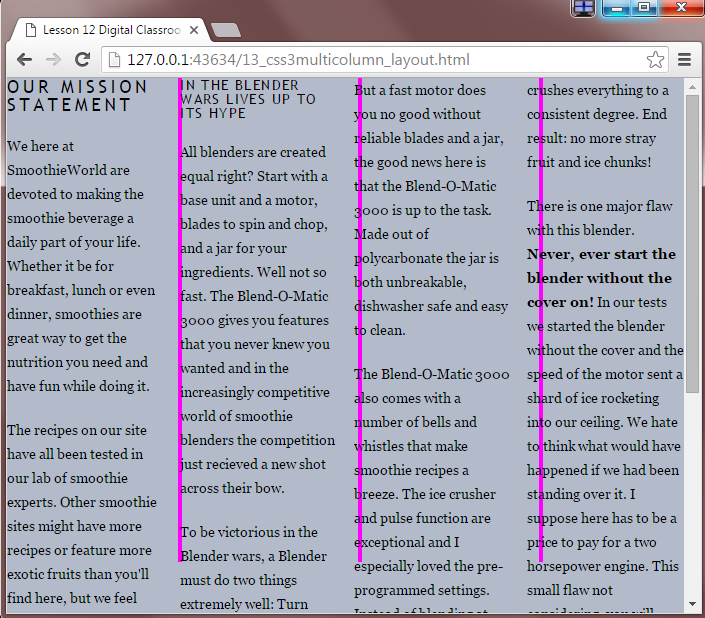This screenshot has width=705, height=618.
Task: Bookmark this page with the star icon
Action: [655, 60]
